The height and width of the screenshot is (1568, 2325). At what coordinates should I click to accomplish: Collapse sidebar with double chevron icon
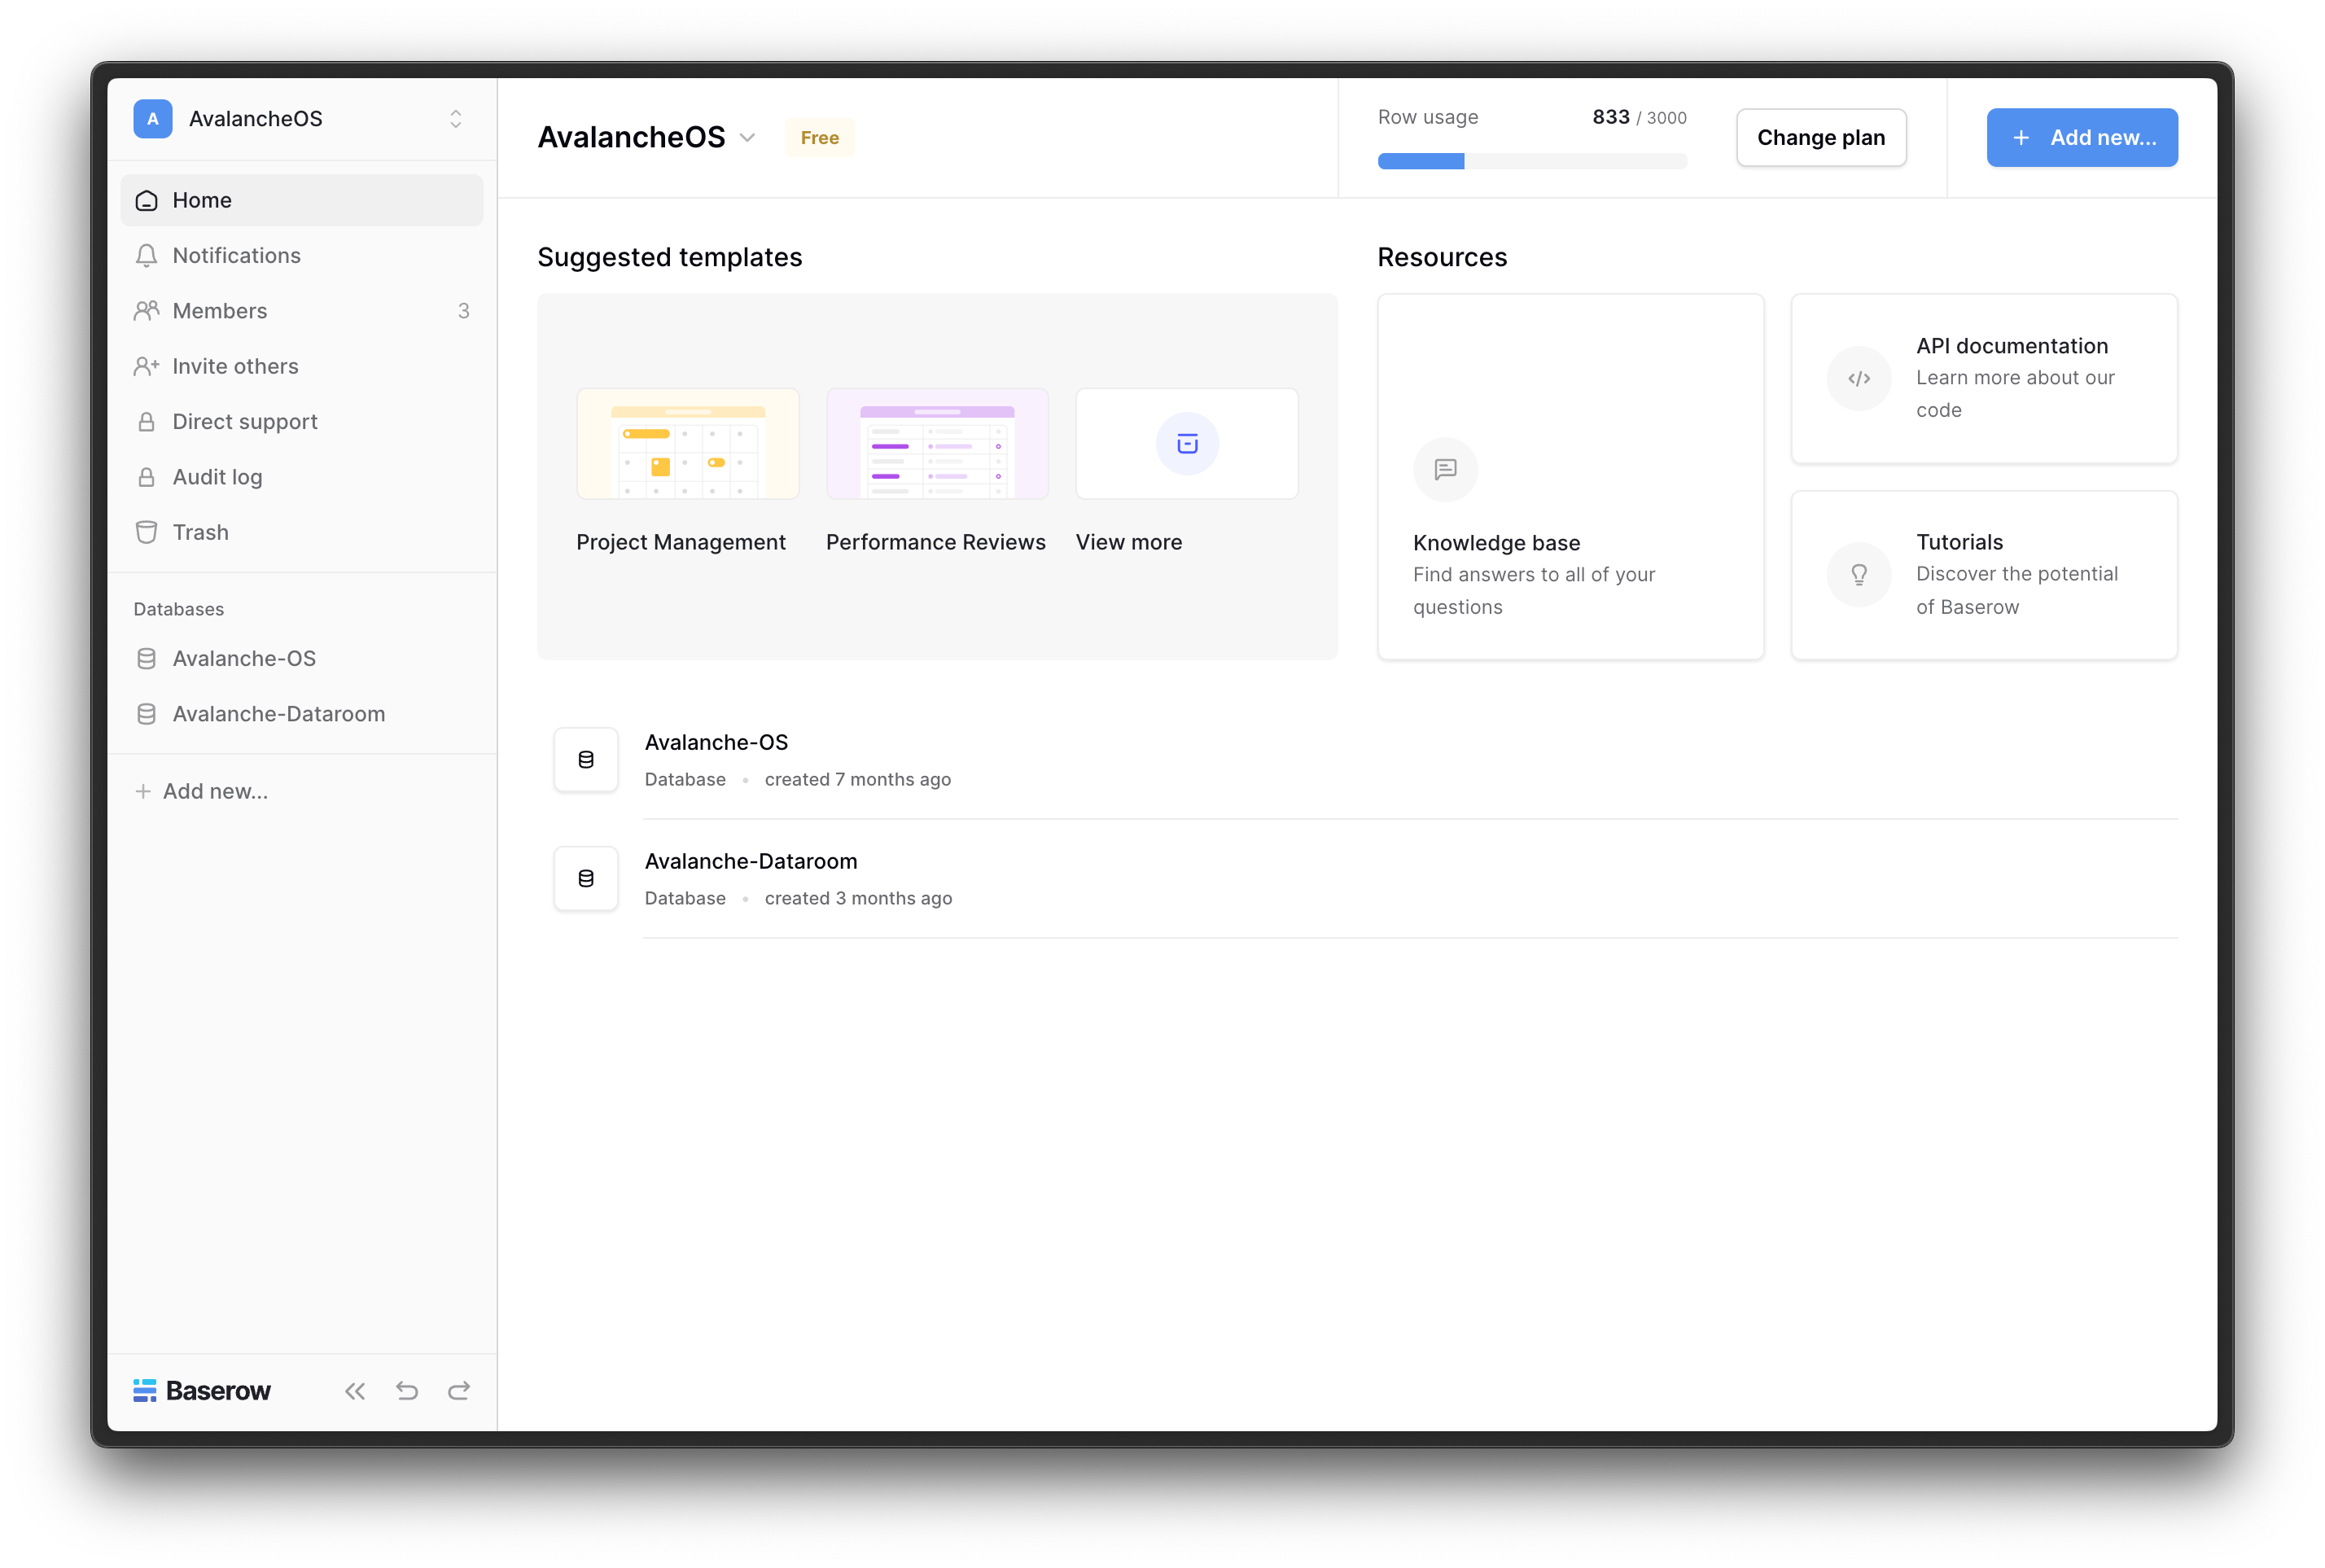pyautogui.click(x=355, y=1391)
